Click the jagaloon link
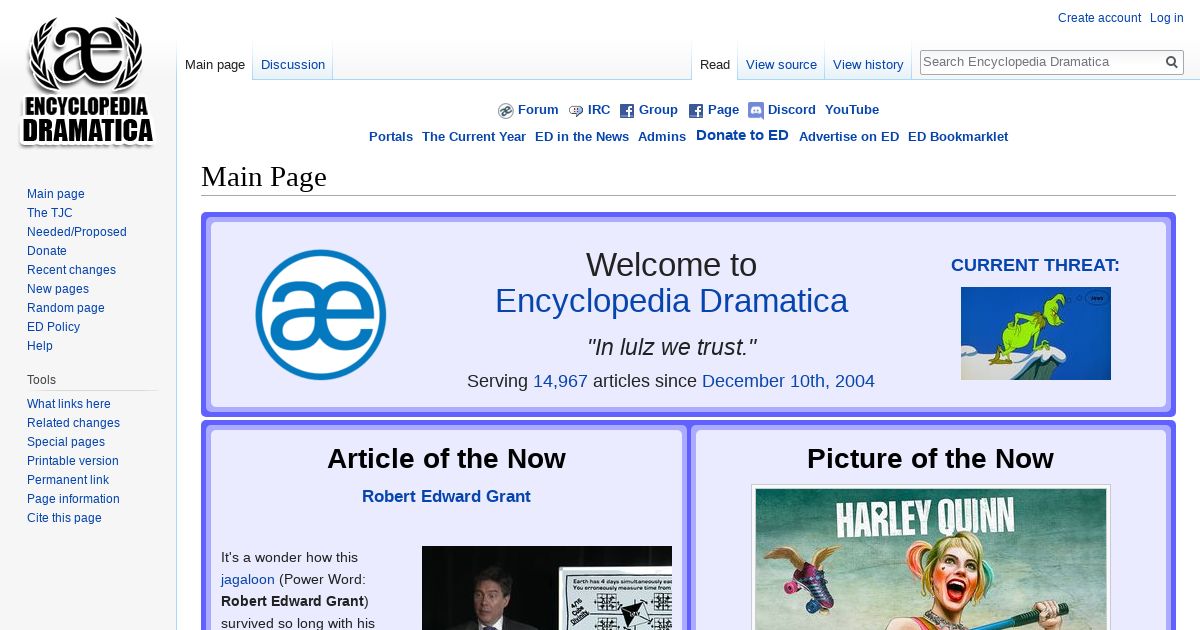Viewport: 1200px width, 630px height. (248, 579)
